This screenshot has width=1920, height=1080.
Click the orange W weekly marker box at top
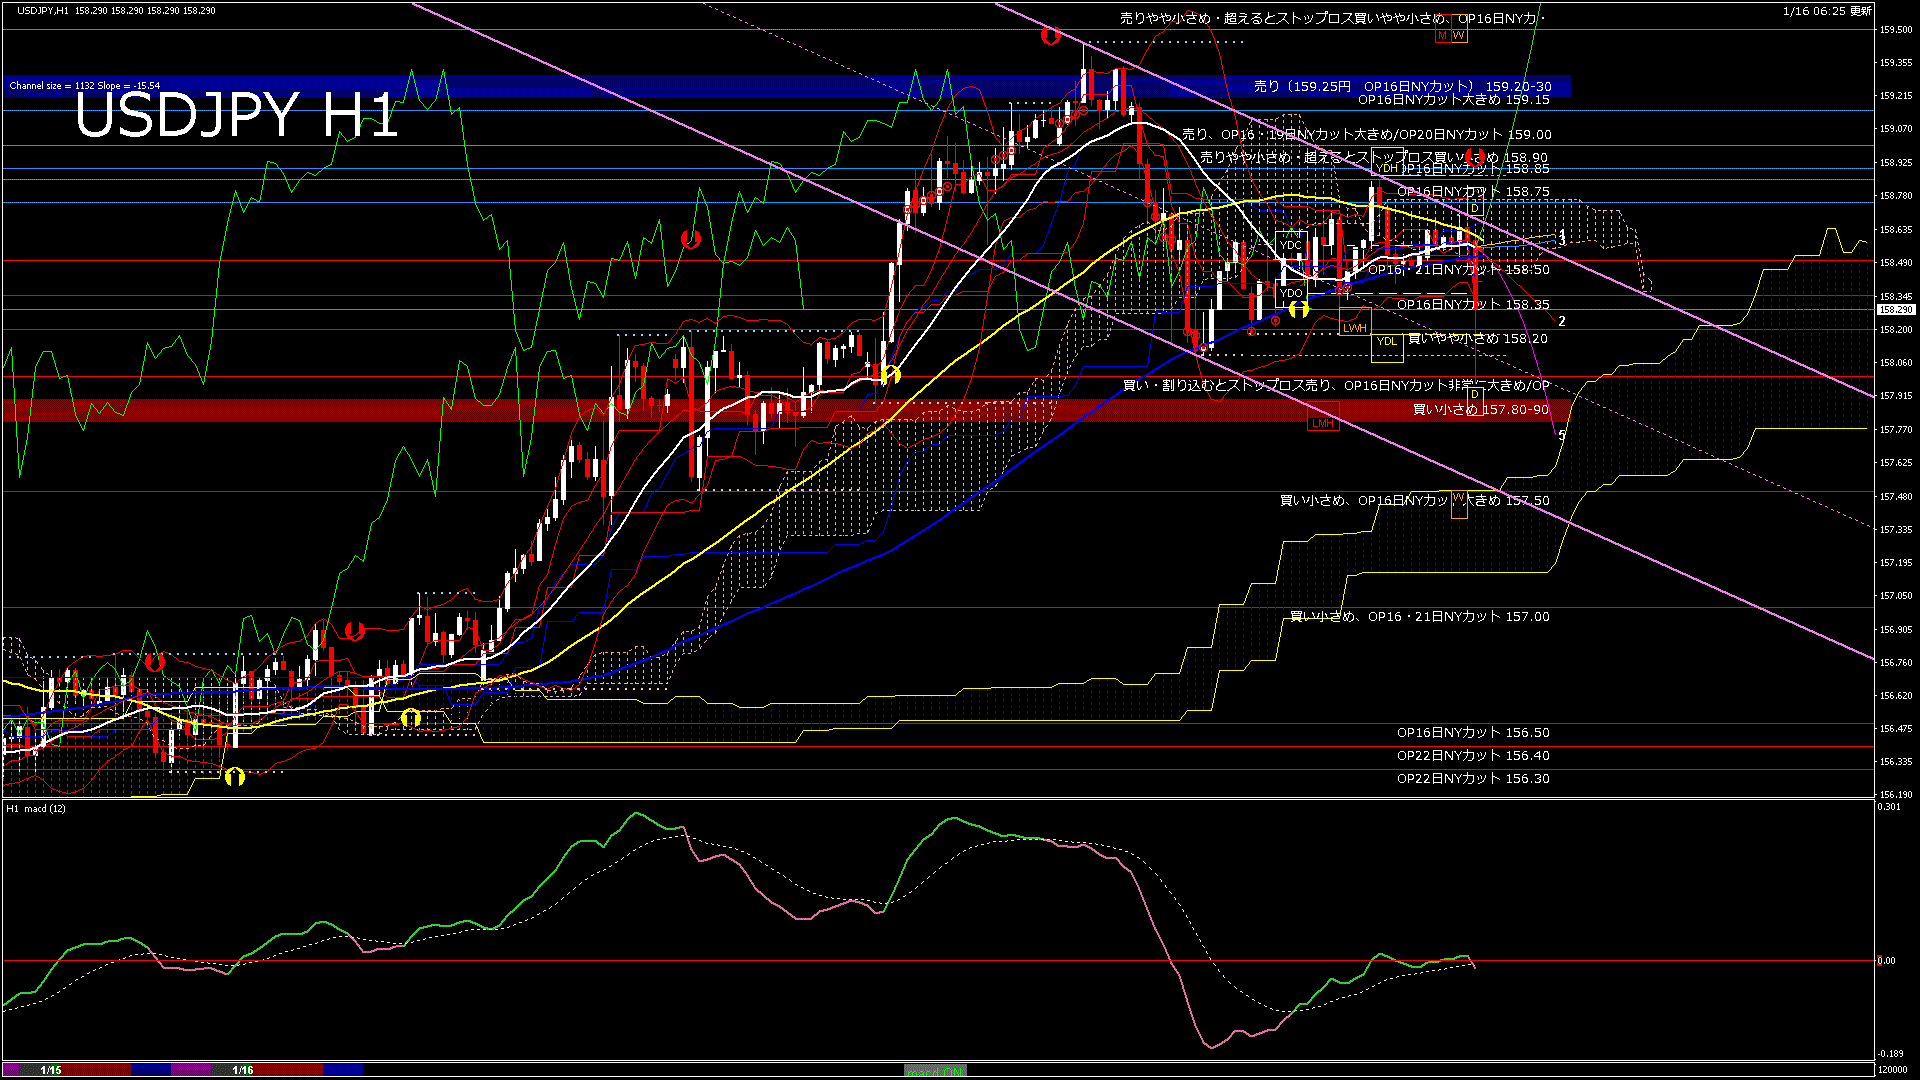point(1458,36)
